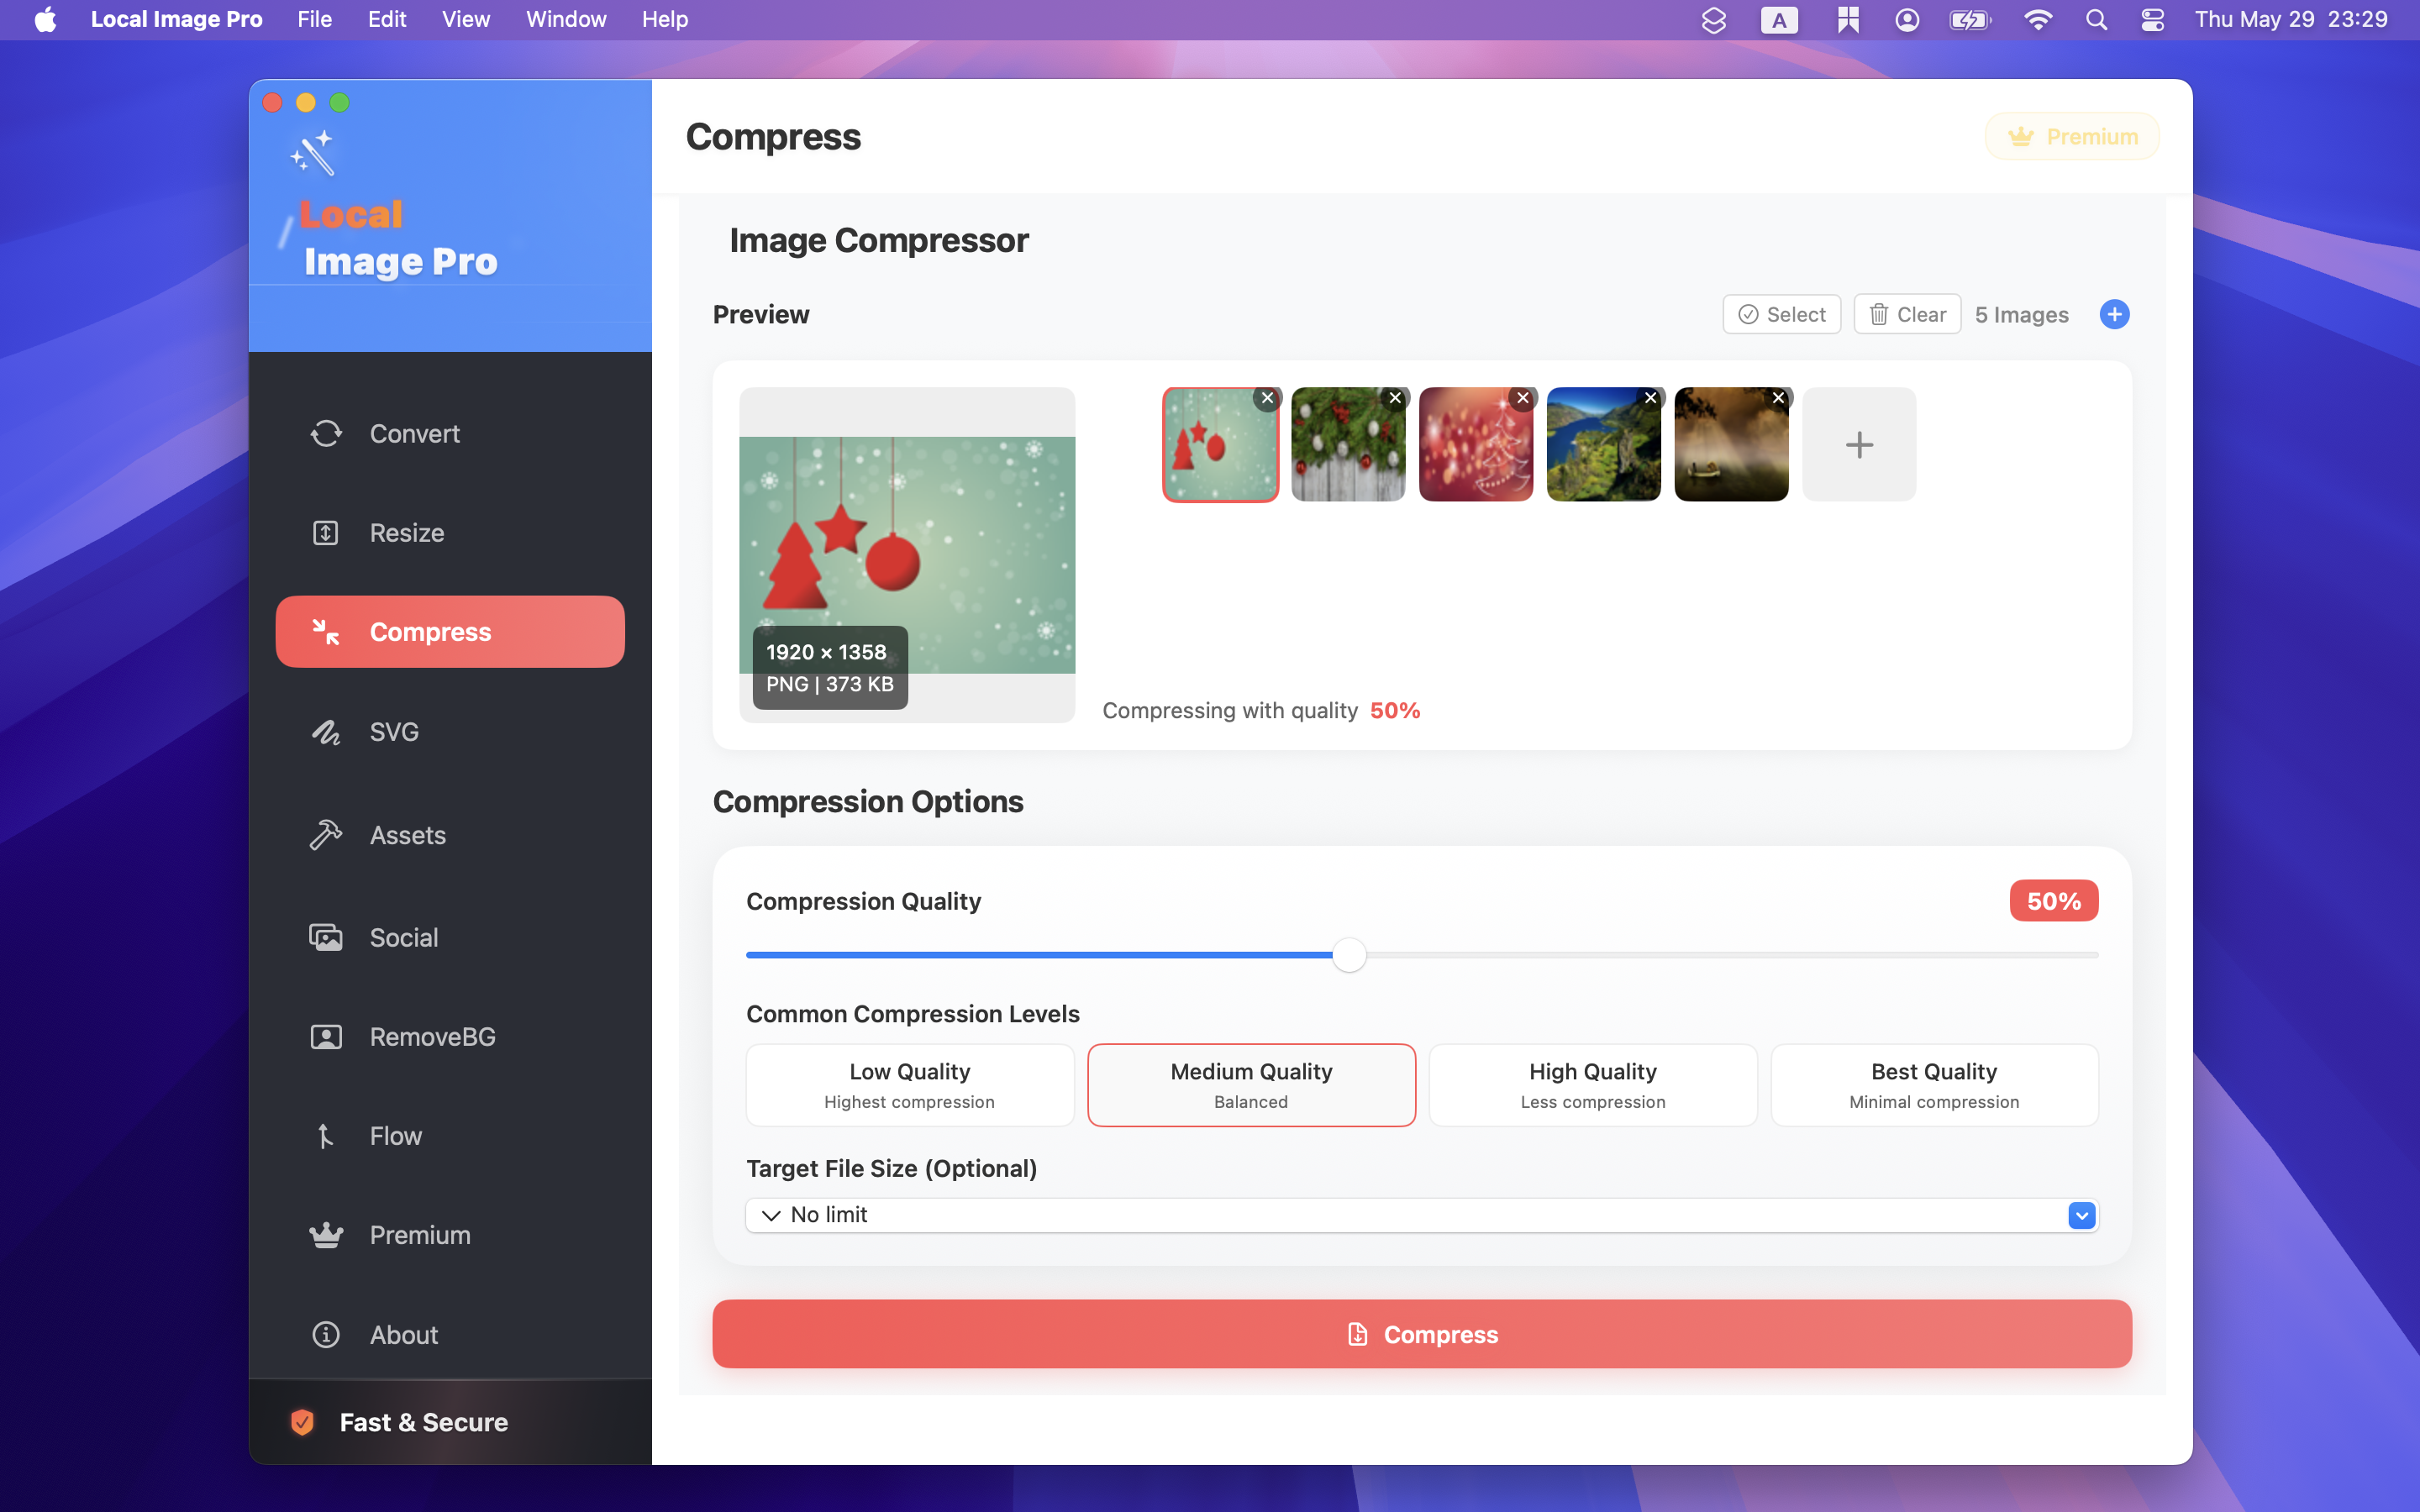Click the Compression Quality slider handle

(1349, 955)
